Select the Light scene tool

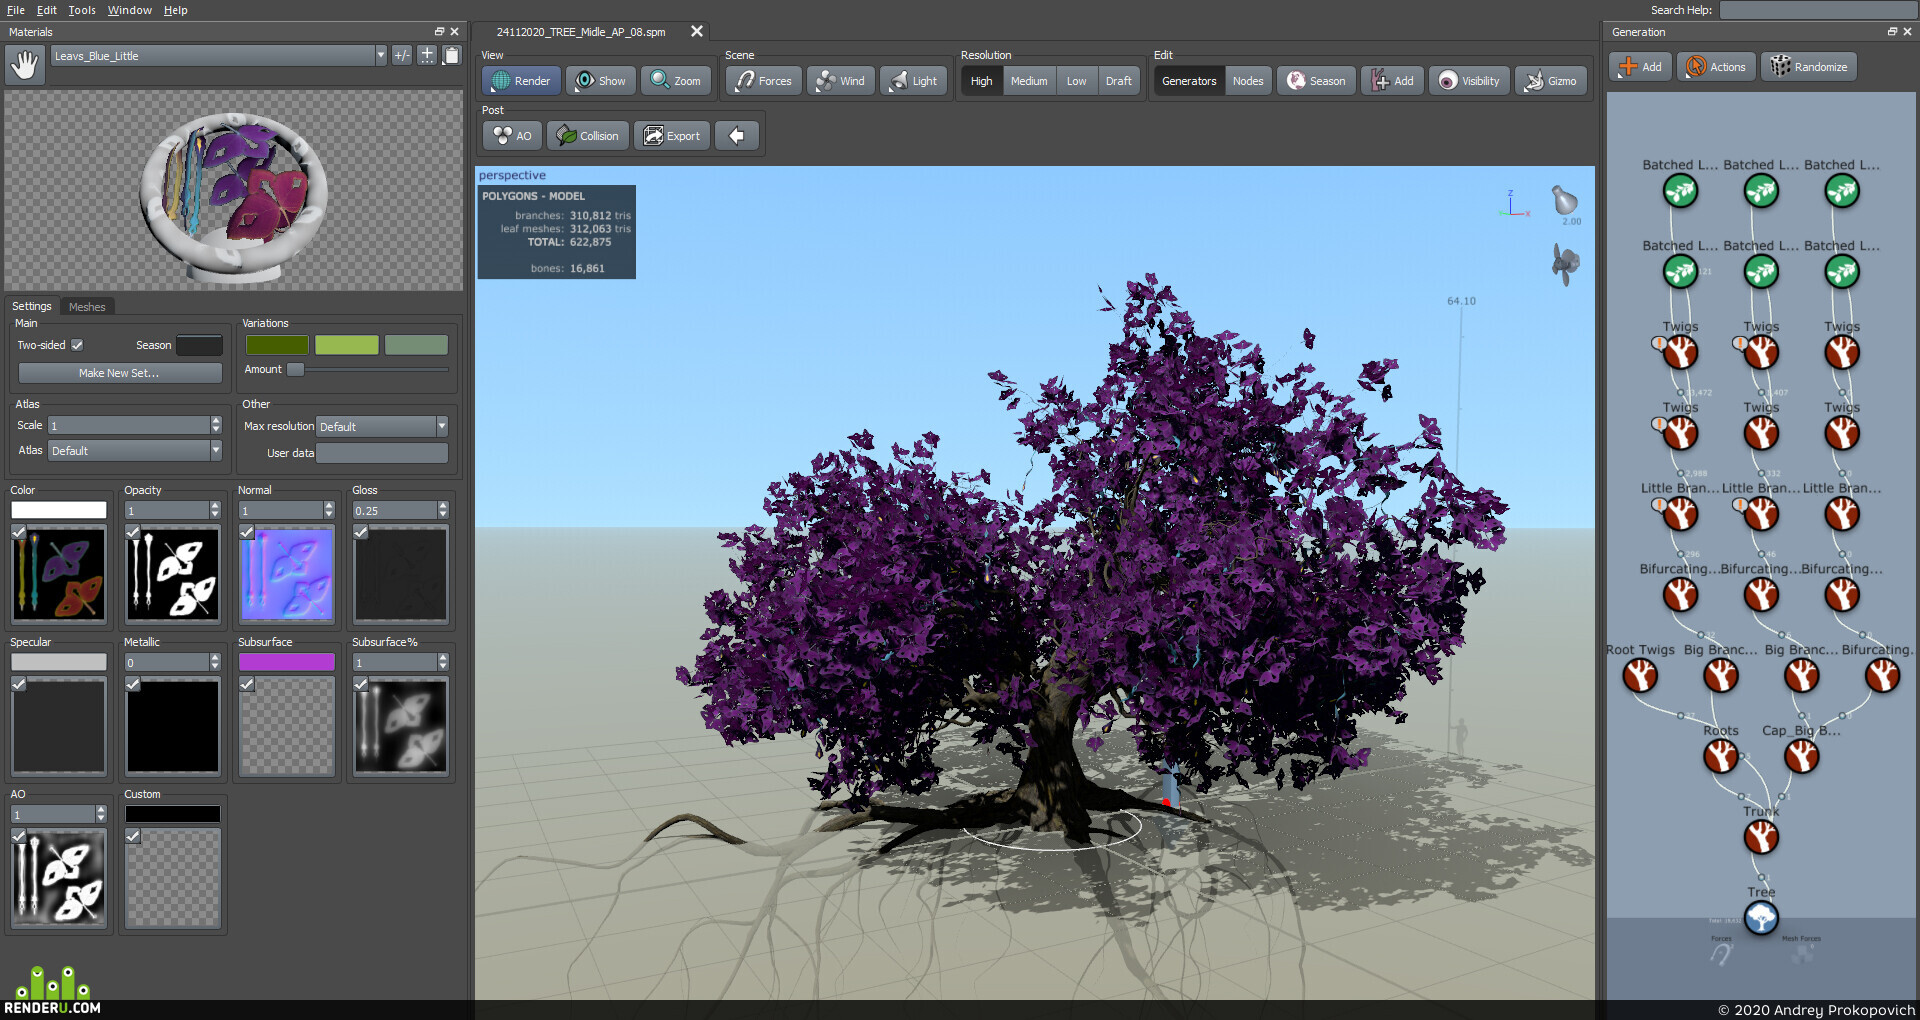coord(913,81)
